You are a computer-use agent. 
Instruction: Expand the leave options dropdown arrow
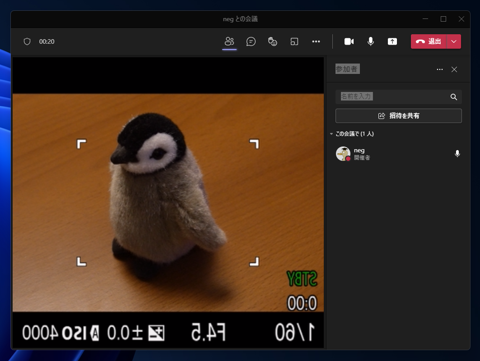pyautogui.click(x=454, y=42)
